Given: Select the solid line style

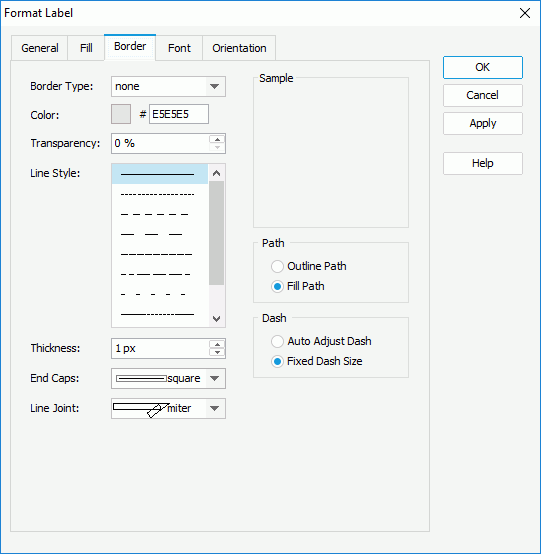Looking at the screenshot, I should [160, 174].
